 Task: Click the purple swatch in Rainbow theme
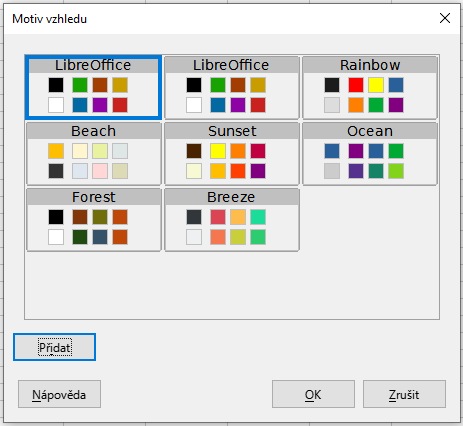(396, 105)
